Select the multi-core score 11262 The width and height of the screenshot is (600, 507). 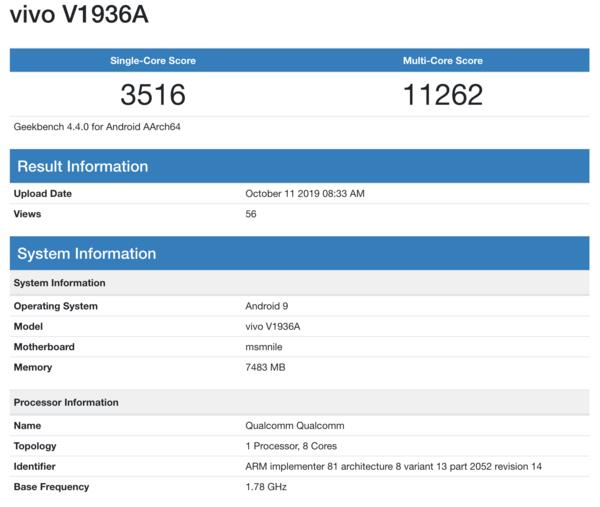tap(442, 95)
